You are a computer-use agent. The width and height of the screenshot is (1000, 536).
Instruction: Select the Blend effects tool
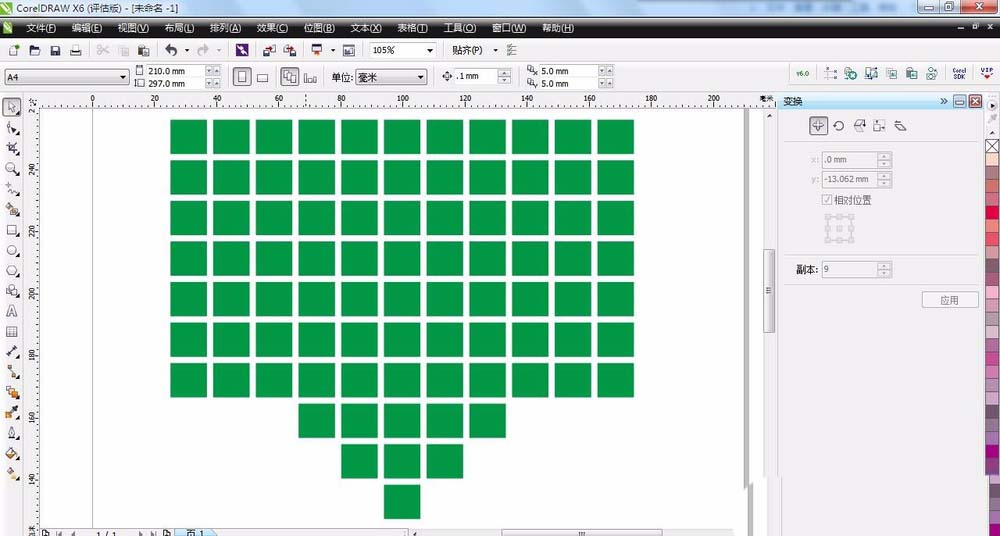coord(12,392)
